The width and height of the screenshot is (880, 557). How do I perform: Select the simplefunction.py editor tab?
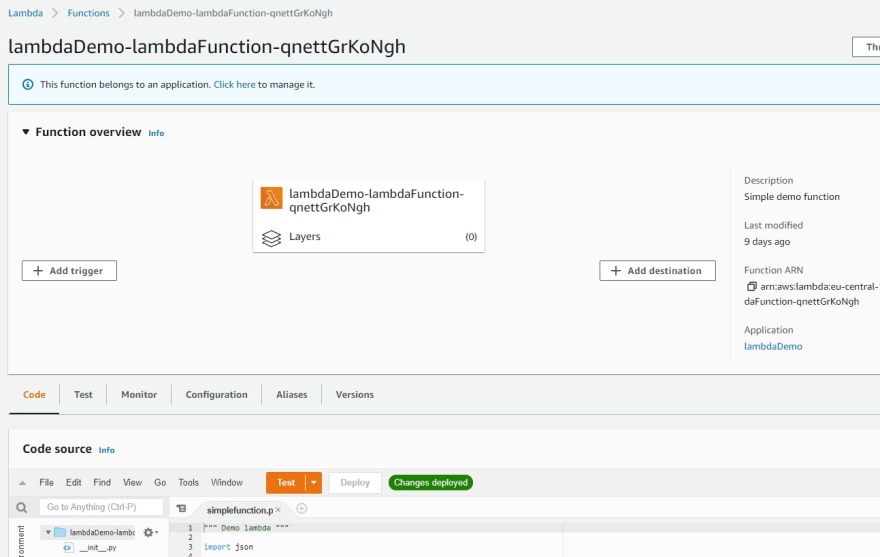tap(239, 510)
